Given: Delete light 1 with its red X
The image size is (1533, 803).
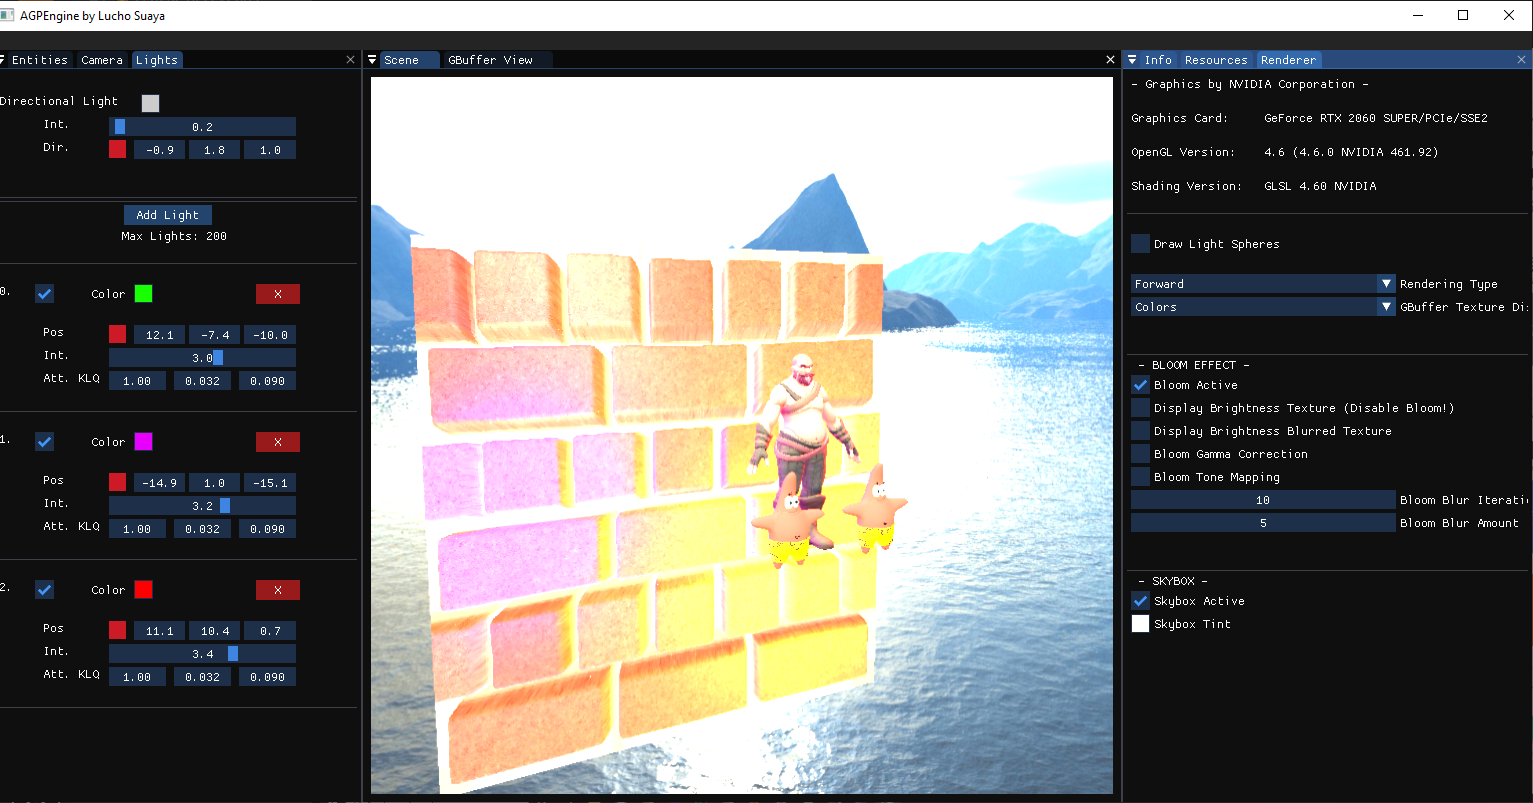Looking at the screenshot, I should [x=278, y=442].
